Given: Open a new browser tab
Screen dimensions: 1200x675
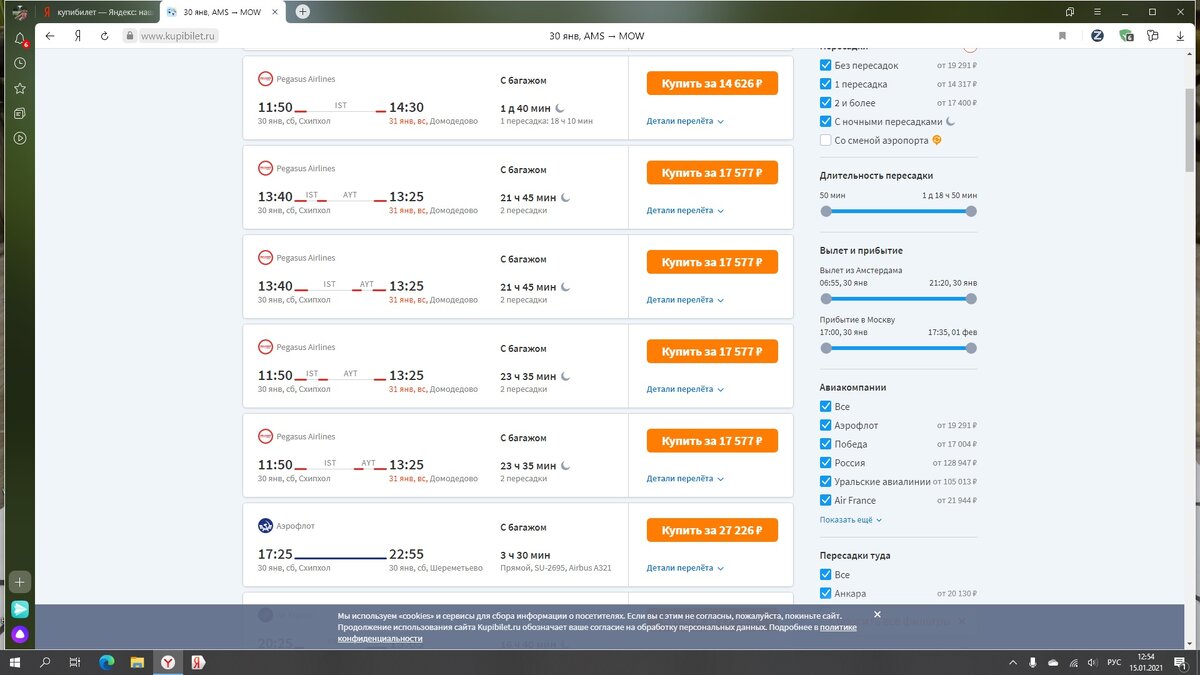Looking at the screenshot, I should pos(303,12).
